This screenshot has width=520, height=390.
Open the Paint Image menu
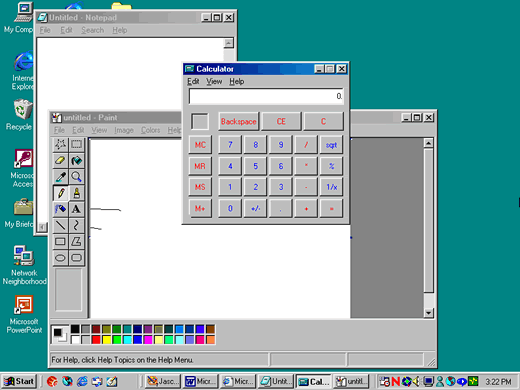124,130
